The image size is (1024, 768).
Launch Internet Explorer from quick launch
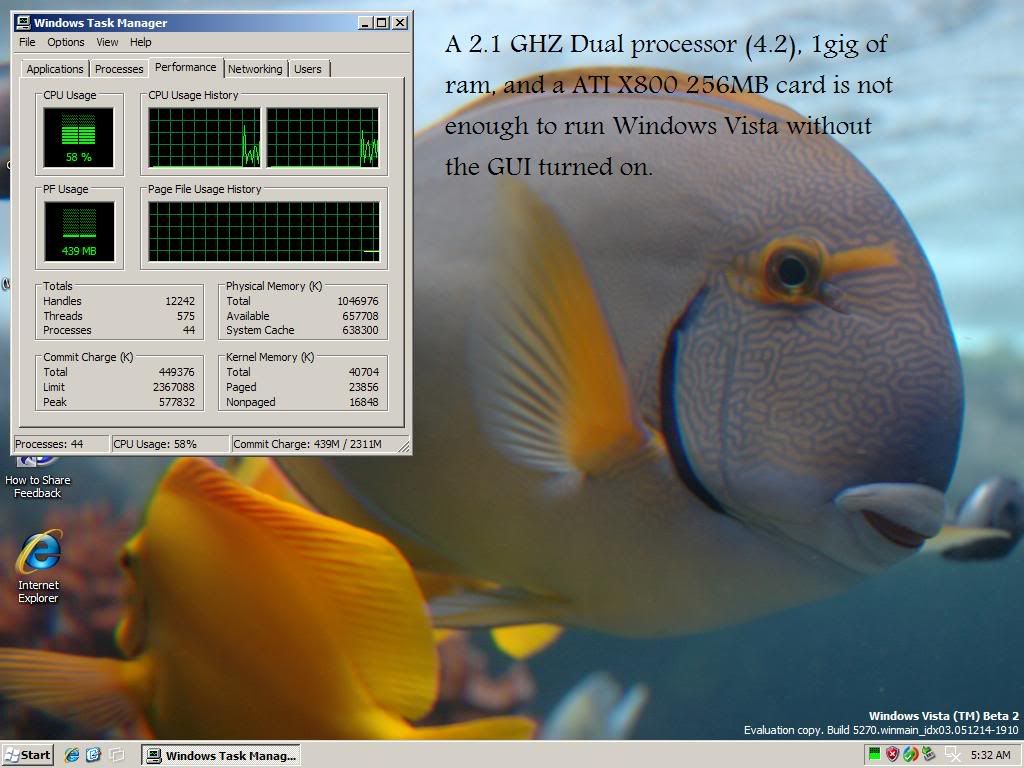pyautogui.click(x=72, y=755)
